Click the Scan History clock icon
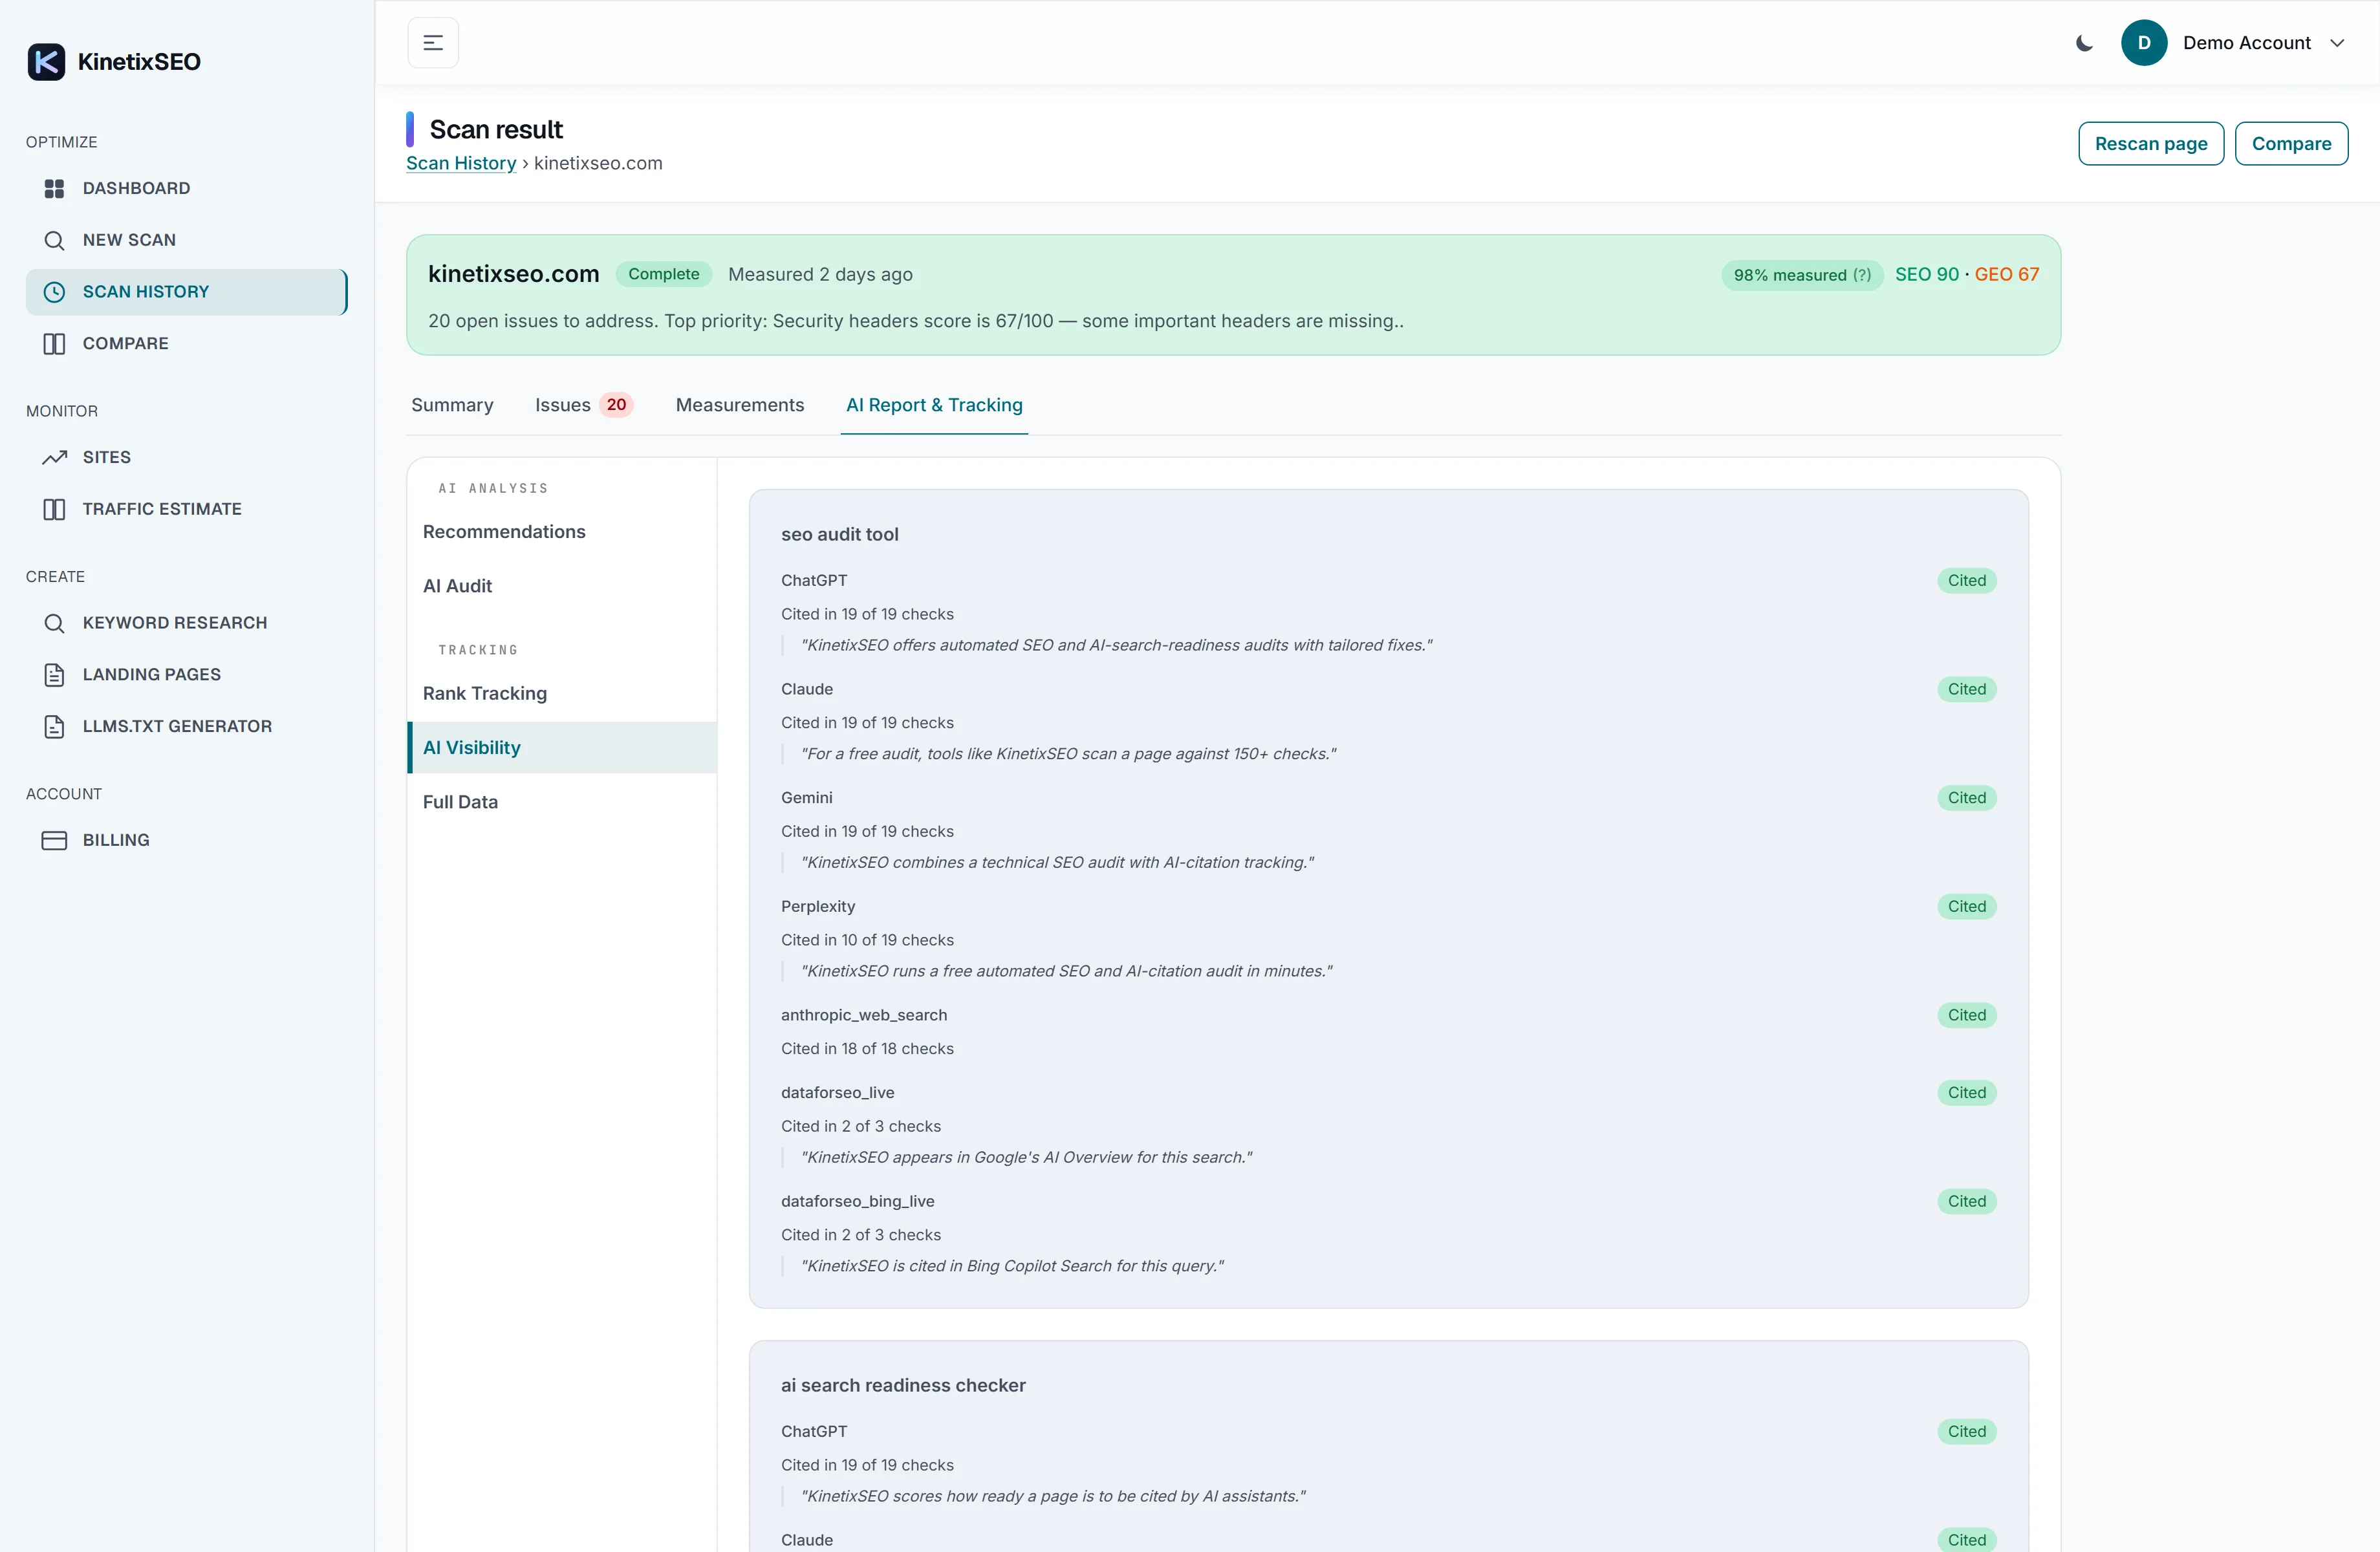This screenshot has width=2380, height=1552. tap(54, 292)
